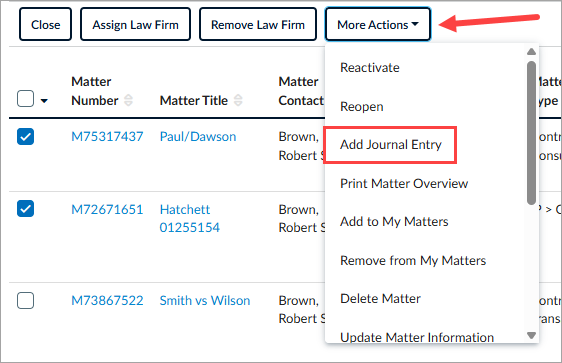This screenshot has width=562, height=363.
Task: Click Remove Law Firm button
Action: tap(258, 24)
